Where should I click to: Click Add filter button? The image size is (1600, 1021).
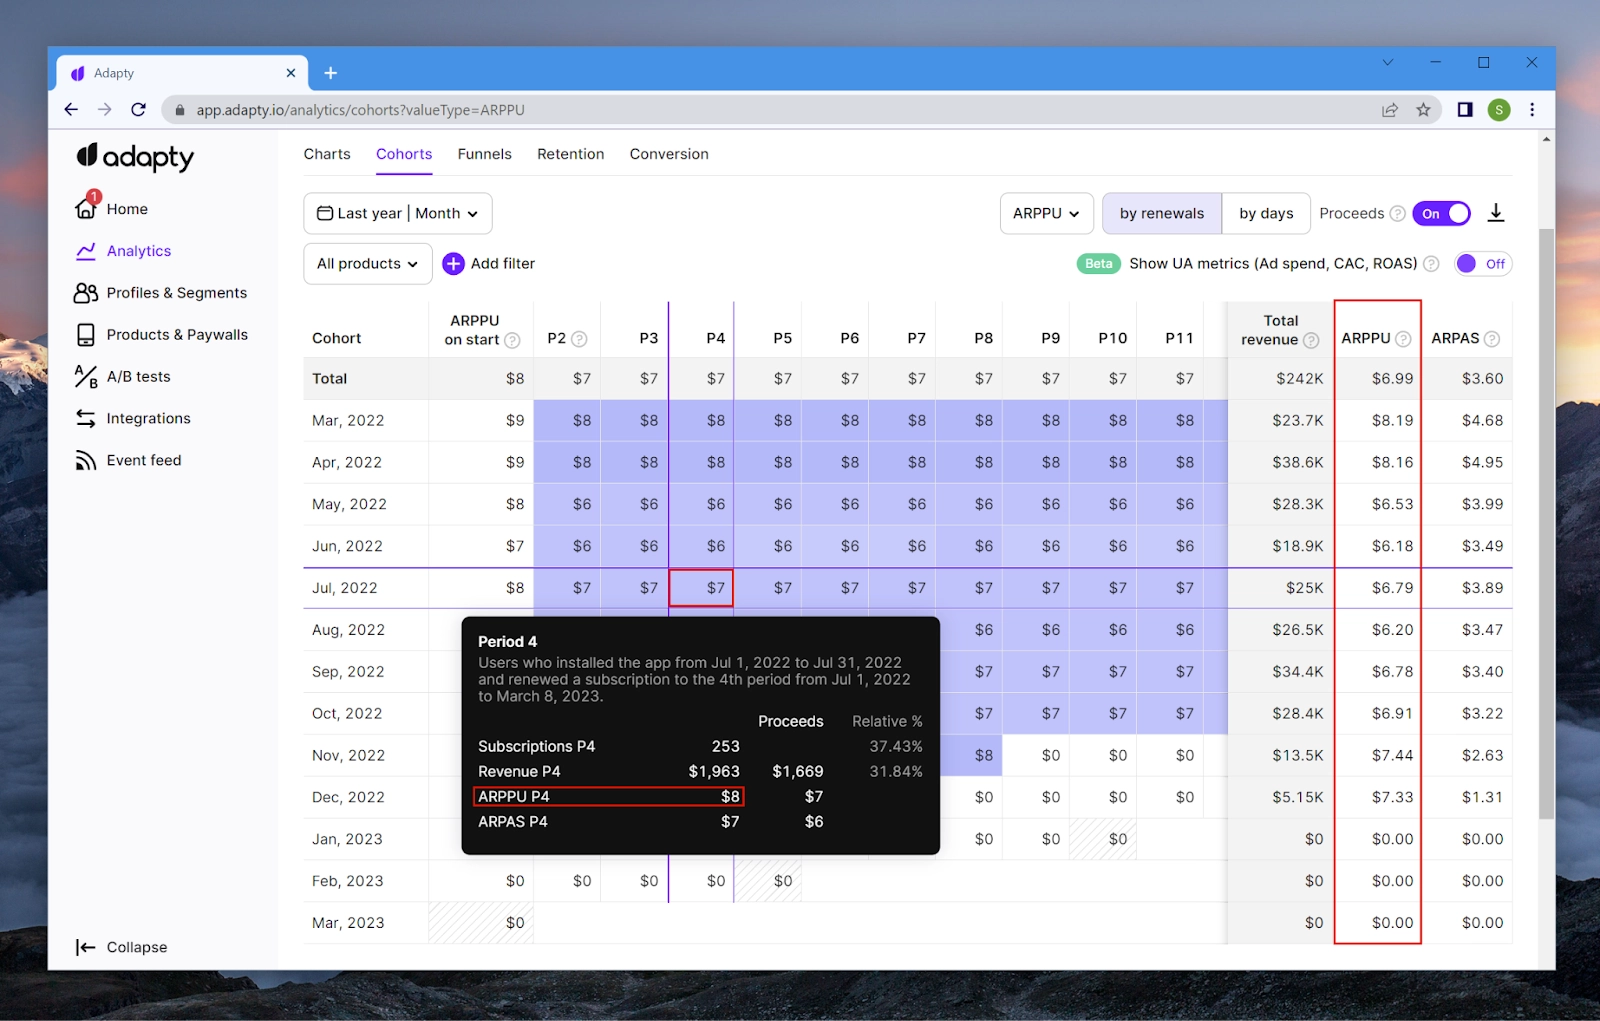click(x=489, y=264)
